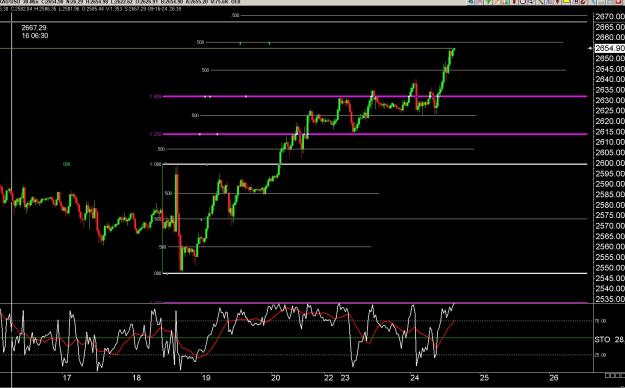Image resolution: width=625 pixels, height=388 pixels.
Task: Click the STO stochastic indicator label
Action: 602,340
